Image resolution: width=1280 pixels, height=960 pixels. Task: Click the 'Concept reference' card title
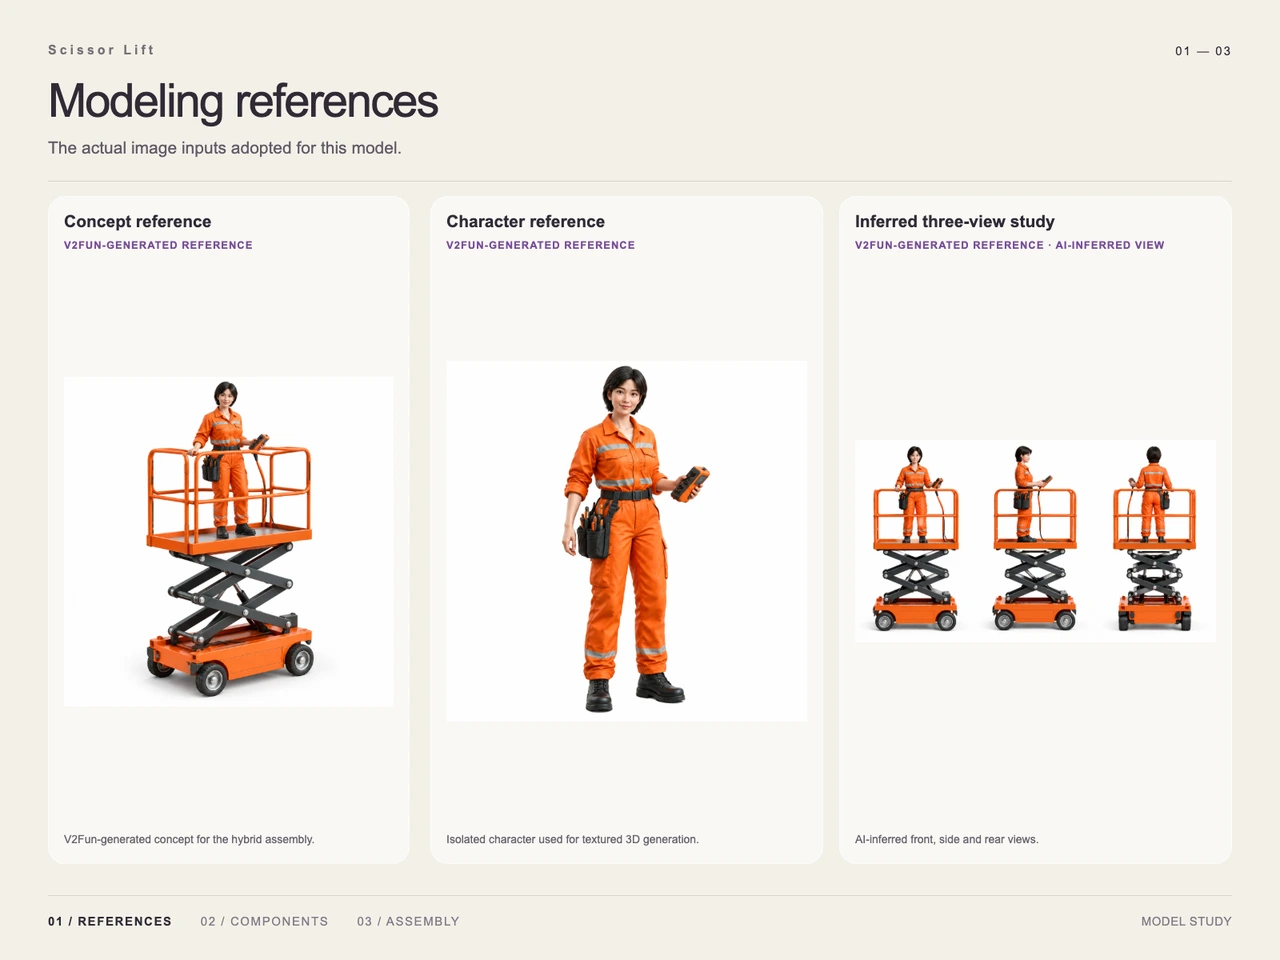tap(138, 222)
